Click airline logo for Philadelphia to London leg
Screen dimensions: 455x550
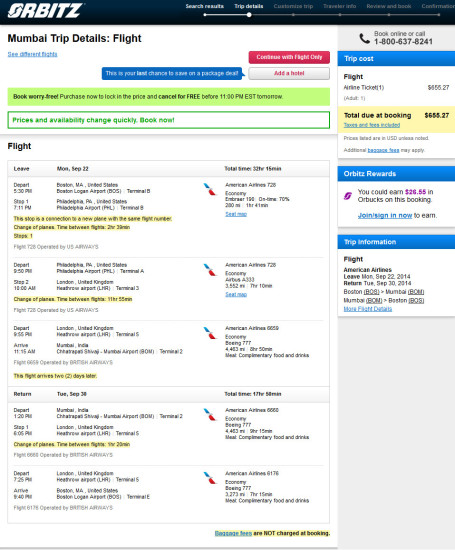[210, 269]
